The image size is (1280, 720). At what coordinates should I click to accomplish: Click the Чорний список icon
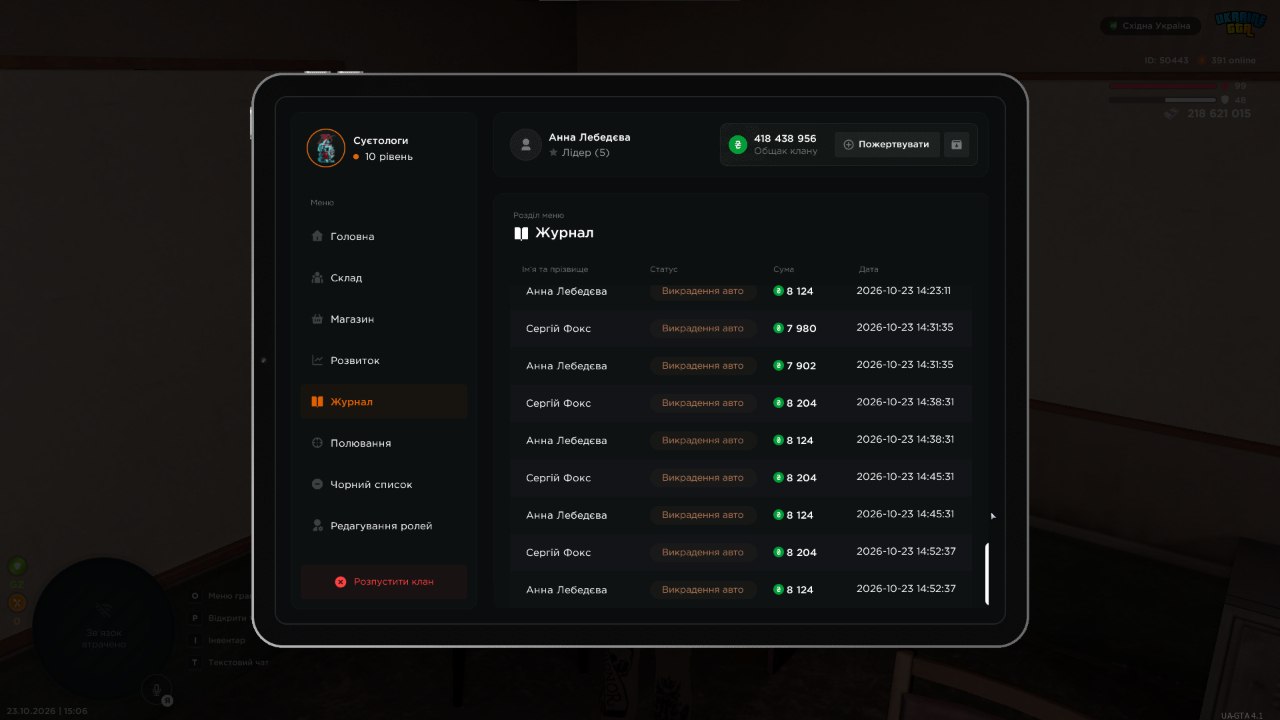pyautogui.click(x=317, y=484)
